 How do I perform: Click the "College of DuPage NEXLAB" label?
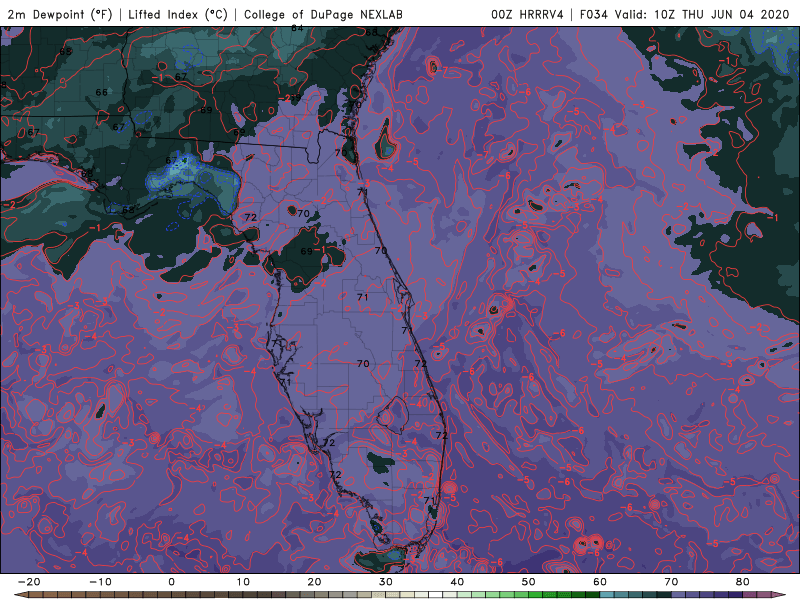coord(323,15)
